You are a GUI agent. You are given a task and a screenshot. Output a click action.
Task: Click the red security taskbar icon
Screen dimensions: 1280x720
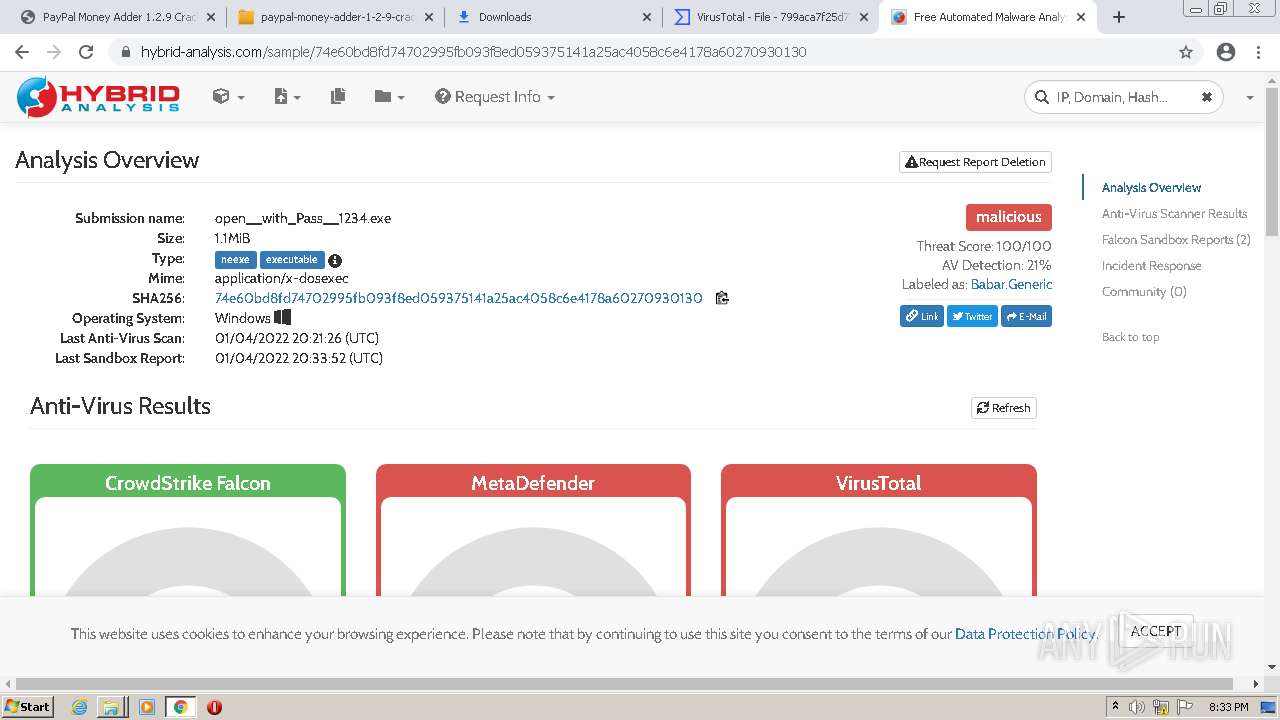(214, 707)
